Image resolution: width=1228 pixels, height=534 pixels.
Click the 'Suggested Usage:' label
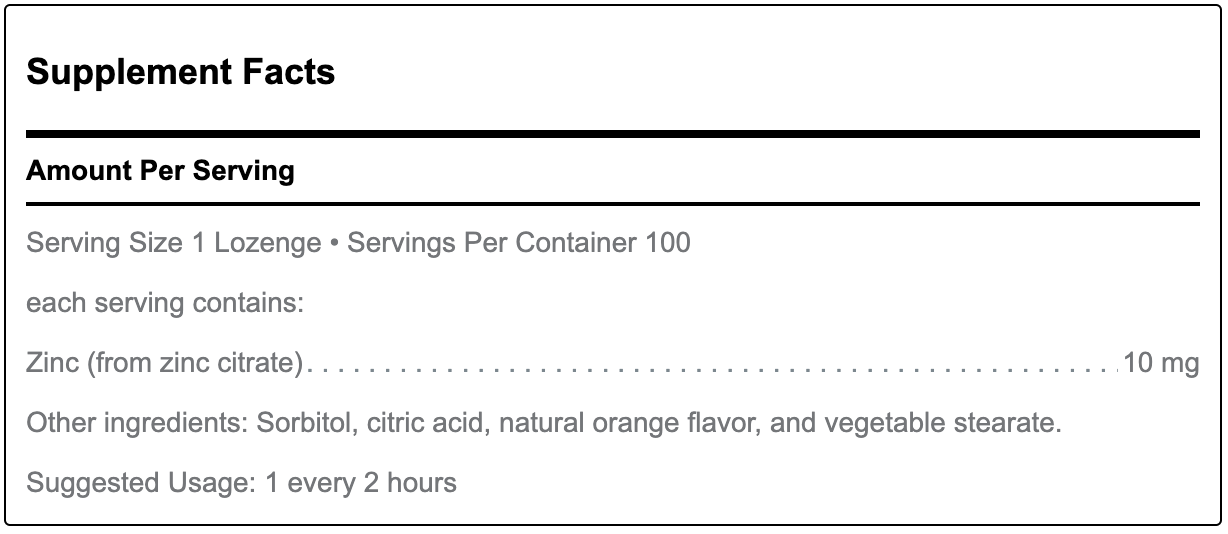click(x=142, y=483)
